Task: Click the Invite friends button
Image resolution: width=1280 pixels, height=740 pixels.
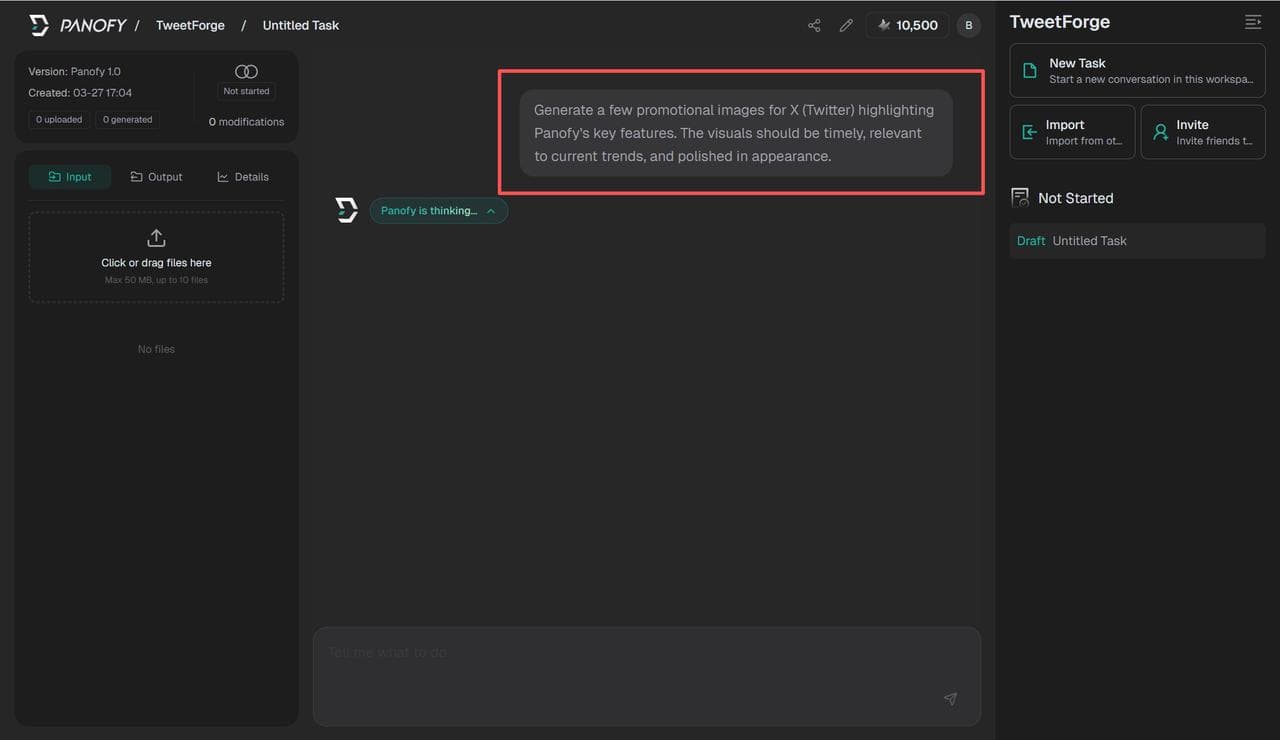Action: pyautogui.click(x=1203, y=132)
